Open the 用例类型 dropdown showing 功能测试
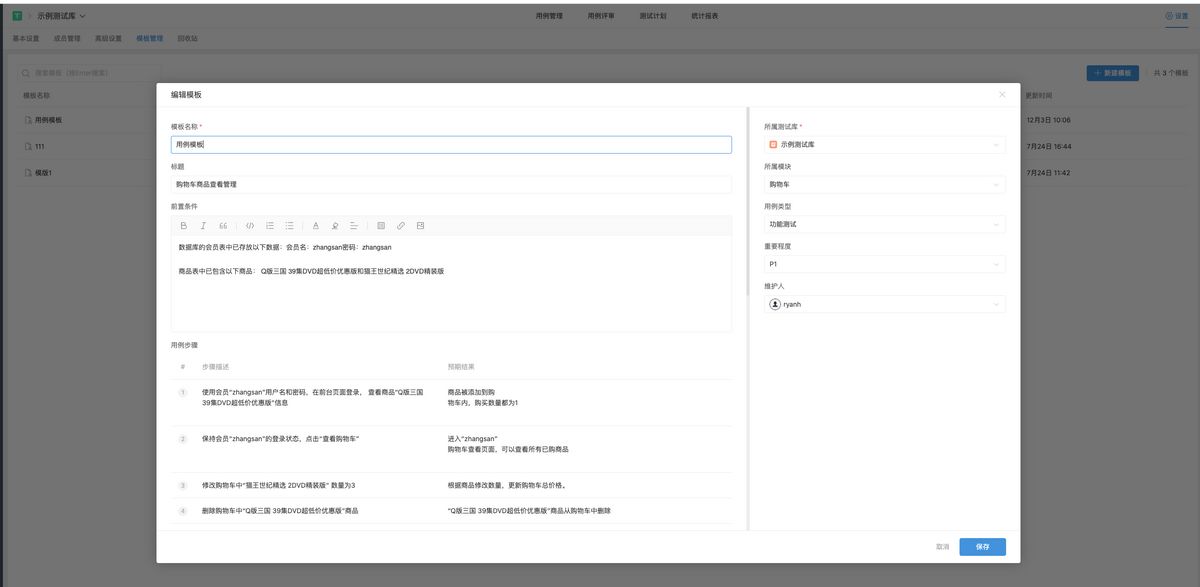This screenshot has width=1200, height=587. [885, 225]
